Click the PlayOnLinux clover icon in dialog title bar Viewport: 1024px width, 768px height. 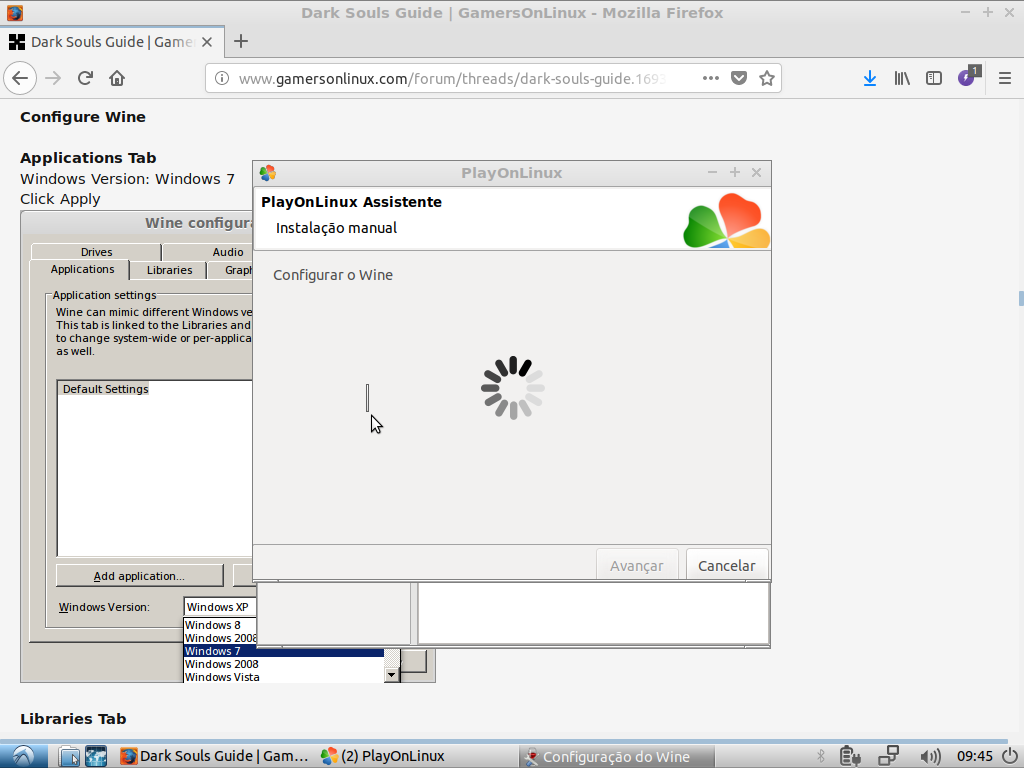tap(268, 173)
